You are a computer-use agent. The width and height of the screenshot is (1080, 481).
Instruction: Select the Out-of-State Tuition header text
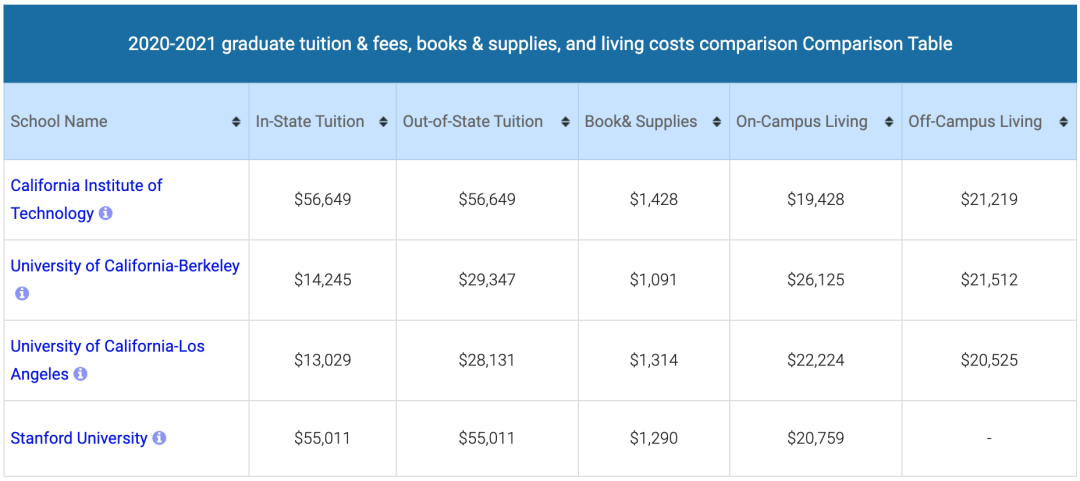pyautogui.click(x=472, y=122)
